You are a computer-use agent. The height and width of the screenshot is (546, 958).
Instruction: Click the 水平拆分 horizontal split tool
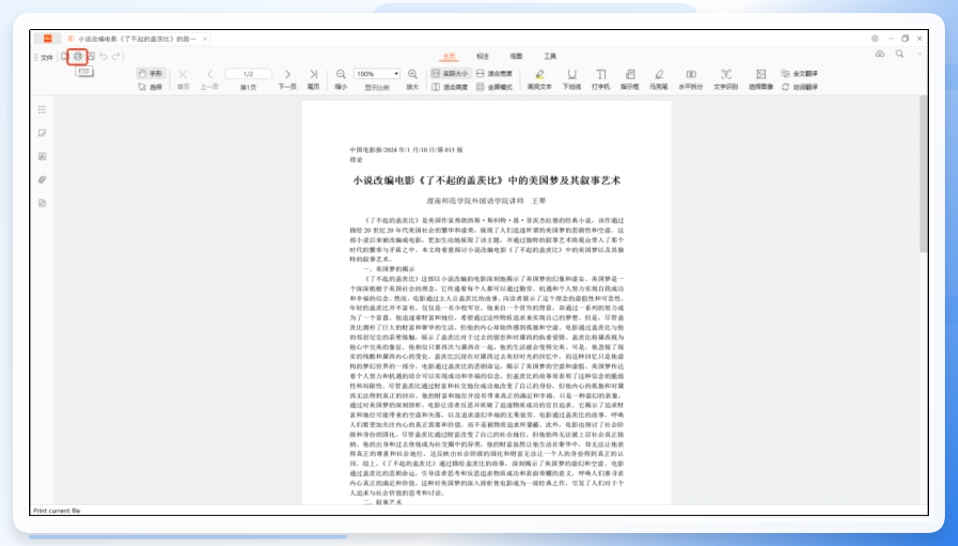tap(690, 79)
